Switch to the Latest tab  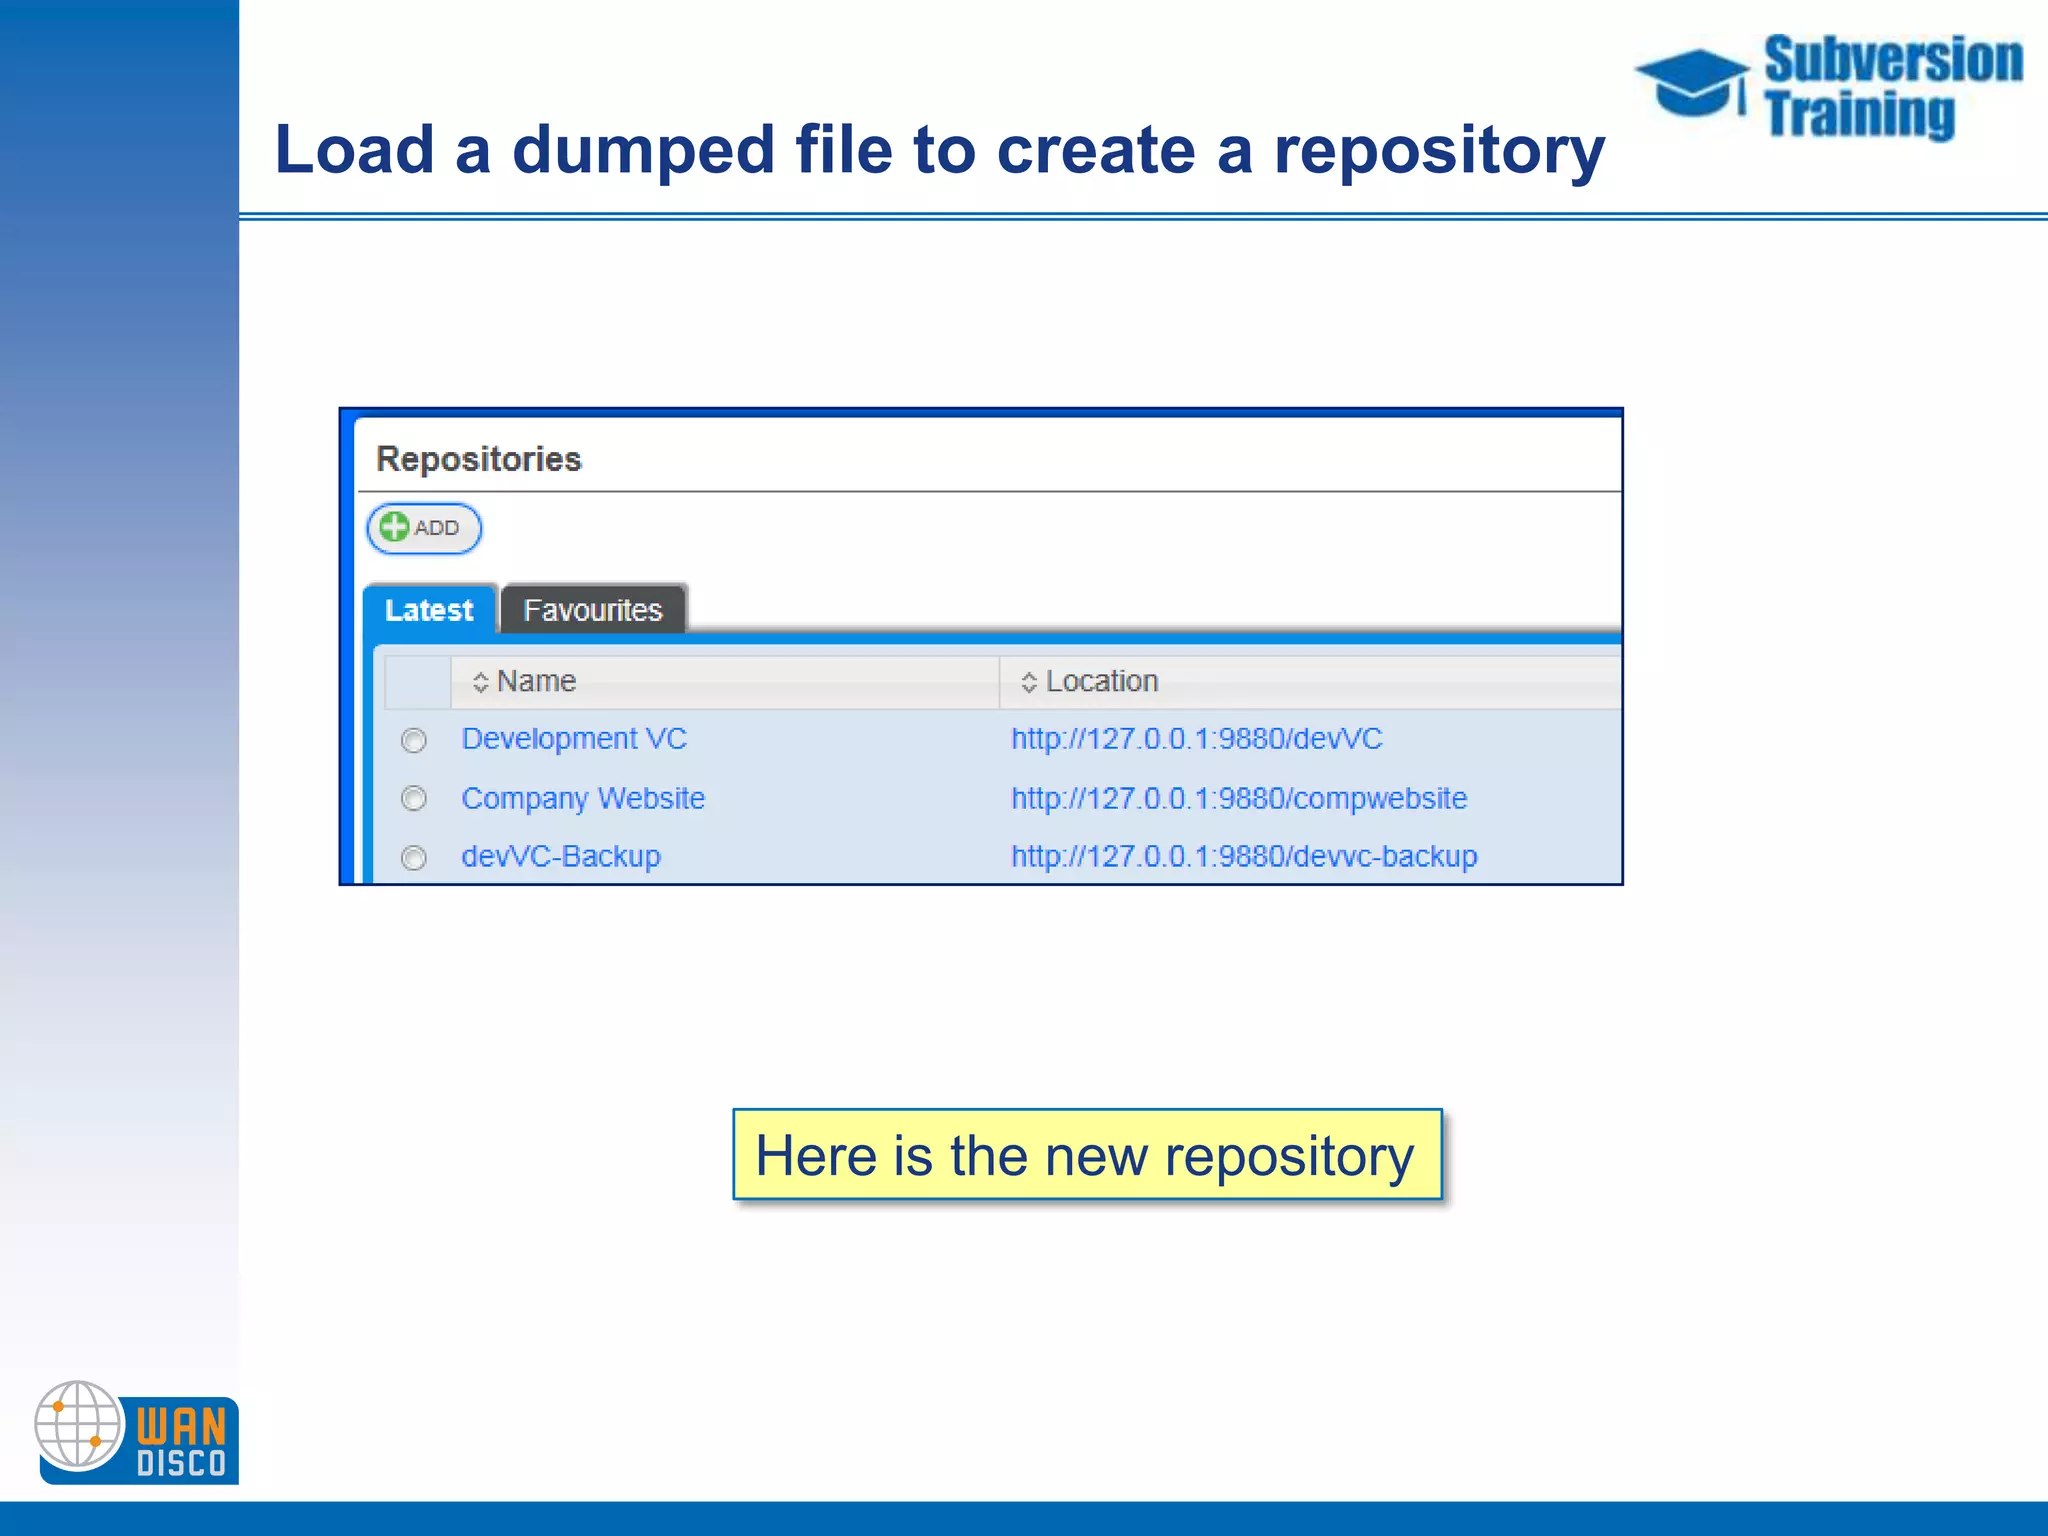point(429,610)
